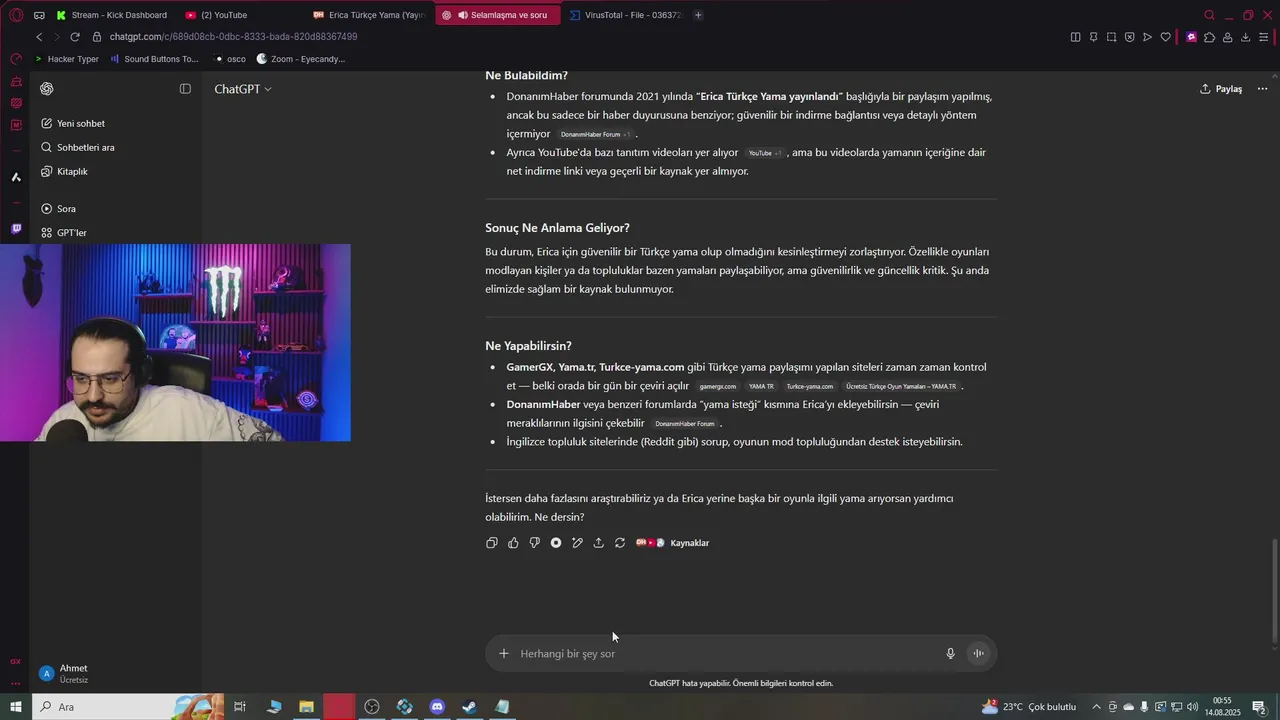Open pinboards pin icon
This screenshot has height=720, width=1280.
pos(1093,37)
